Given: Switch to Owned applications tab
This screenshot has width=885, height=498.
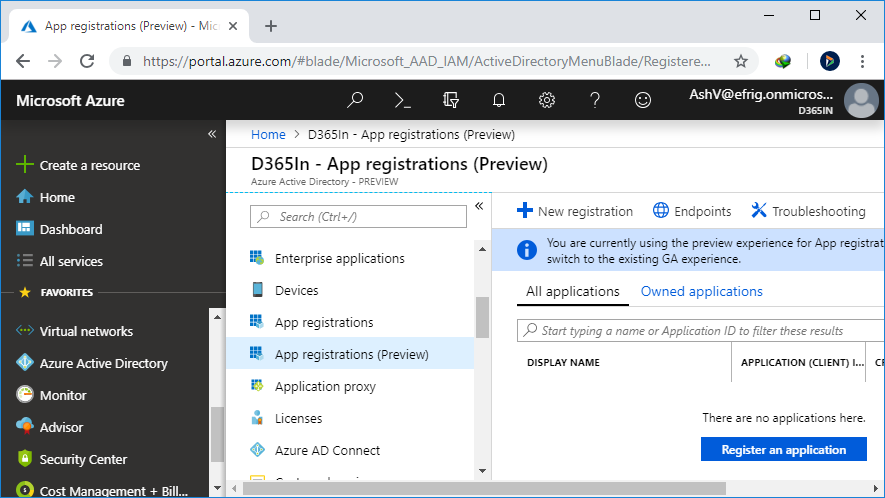Looking at the screenshot, I should point(702,291).
